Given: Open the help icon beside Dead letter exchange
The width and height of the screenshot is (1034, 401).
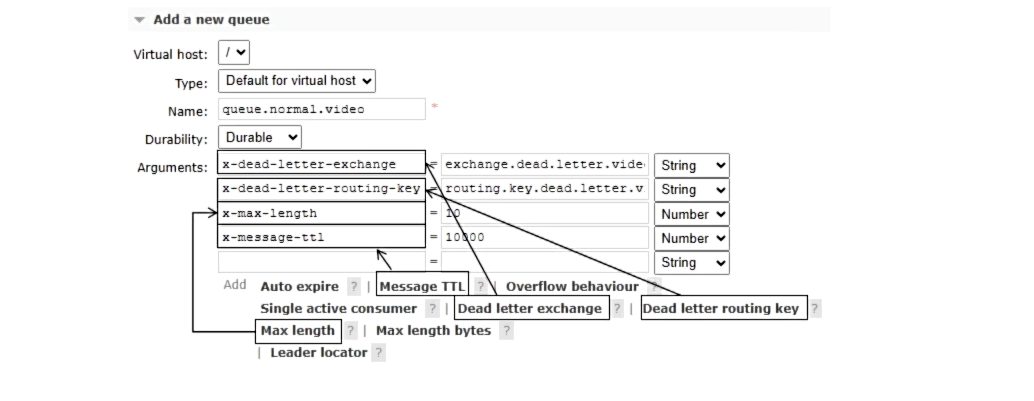Looking at the screenshot, I should point(617,309).
